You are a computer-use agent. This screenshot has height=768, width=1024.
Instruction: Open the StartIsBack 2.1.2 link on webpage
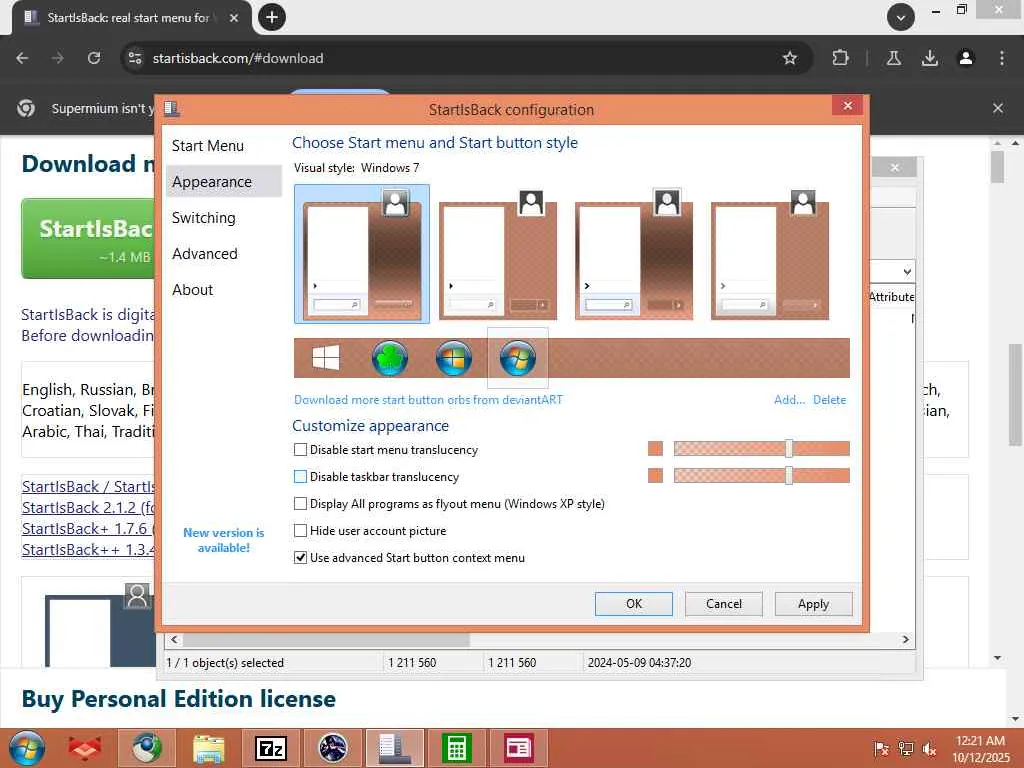(x=88, y=507)
